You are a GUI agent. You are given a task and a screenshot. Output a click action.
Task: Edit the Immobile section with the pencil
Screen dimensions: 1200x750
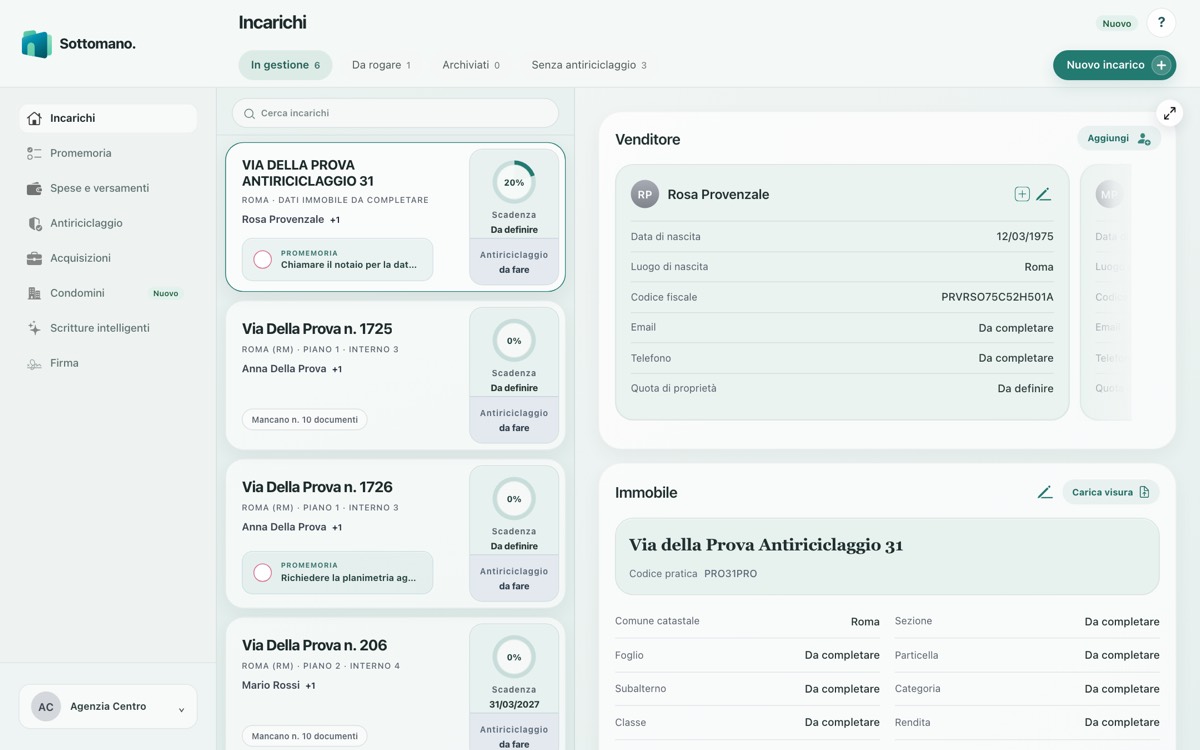[x=1044, y=492]
